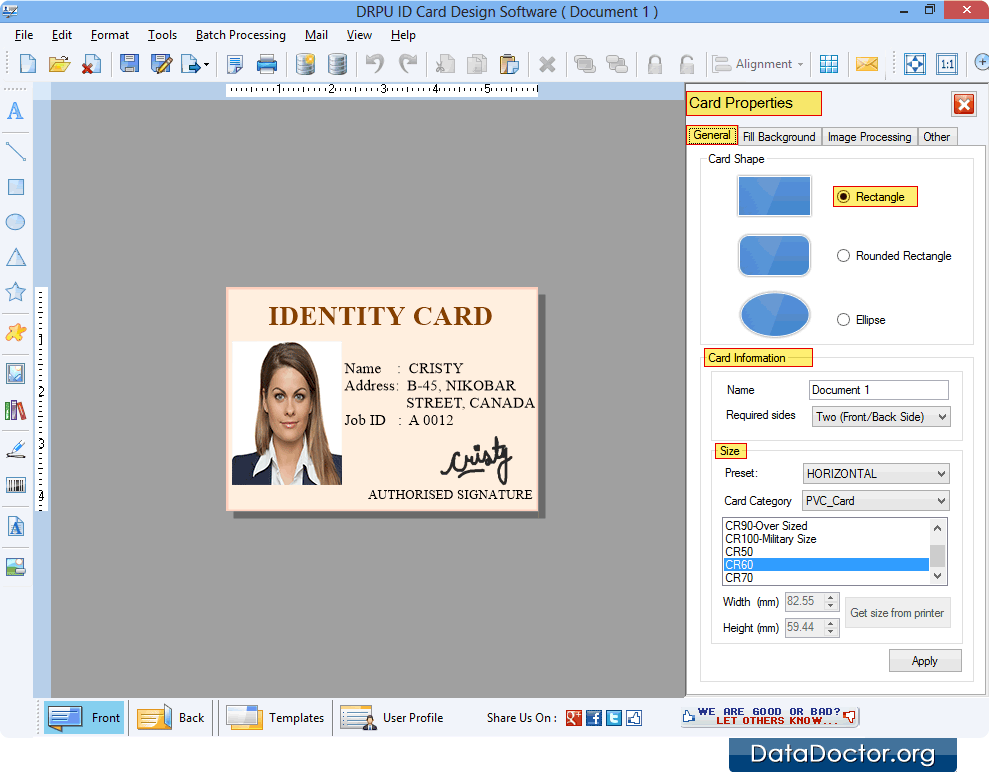Image resolution: width=989 pixels, height=773 pixels.
Task: Select the Text tool (letter A)
Action: tap(15, 112)
